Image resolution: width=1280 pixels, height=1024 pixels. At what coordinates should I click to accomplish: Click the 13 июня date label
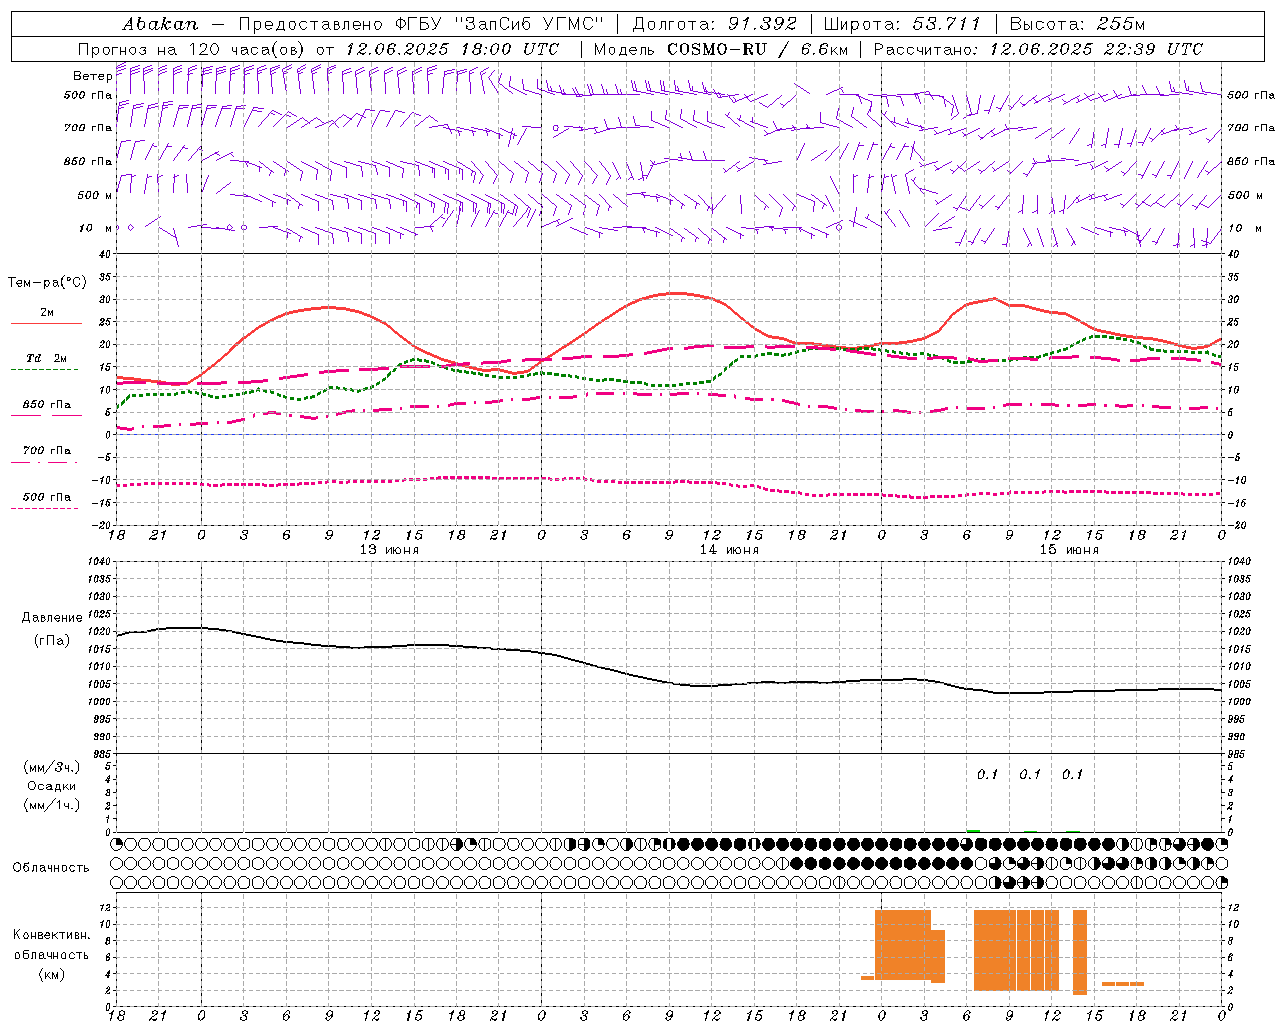tap(390, 550)
